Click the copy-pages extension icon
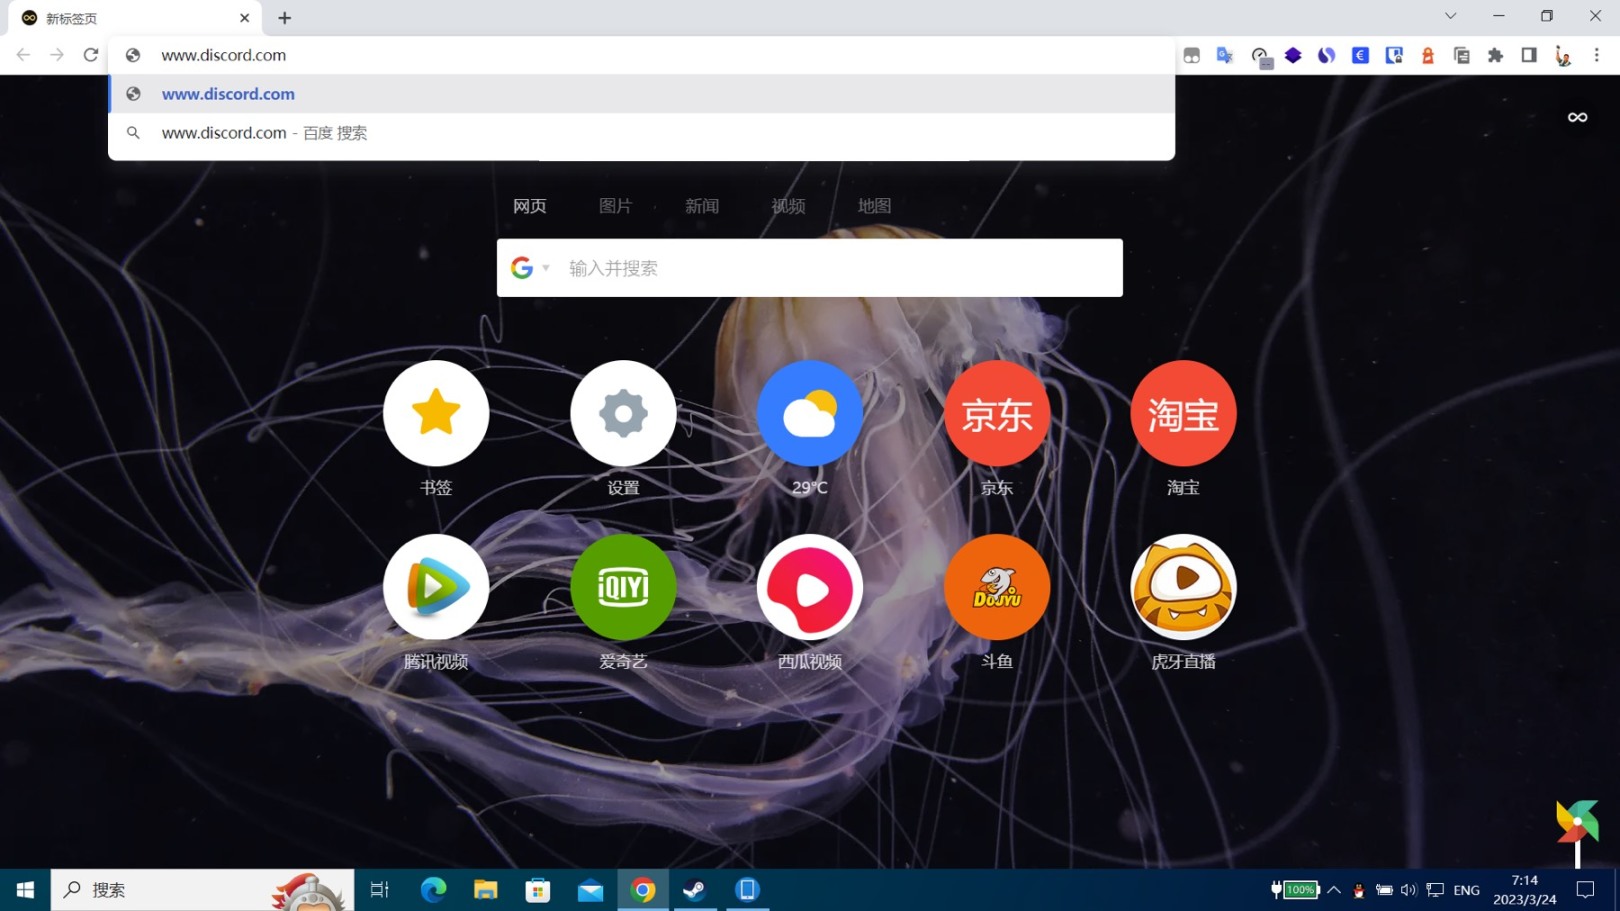This screenshot has height=911, width=1620. (x=1462, y=56)
